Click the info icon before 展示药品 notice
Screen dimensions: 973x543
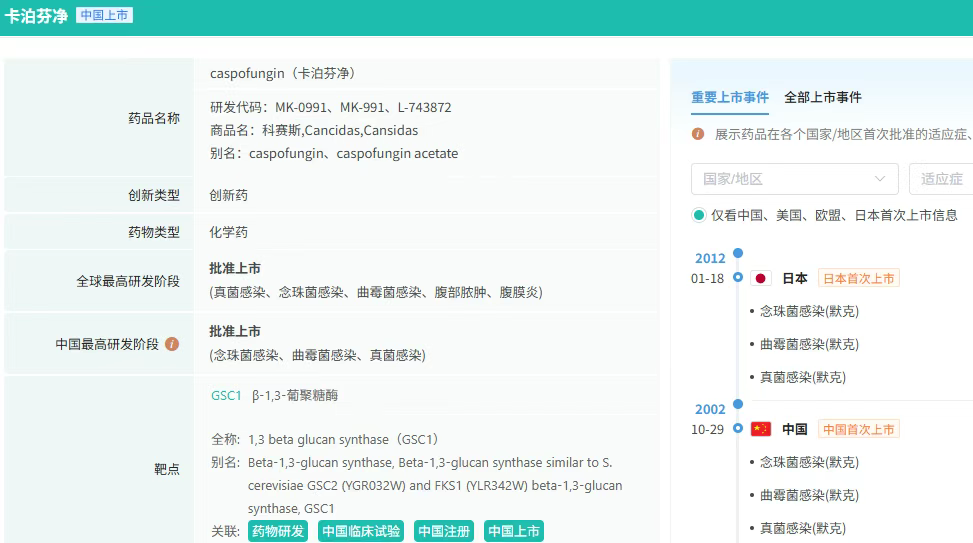698,134
